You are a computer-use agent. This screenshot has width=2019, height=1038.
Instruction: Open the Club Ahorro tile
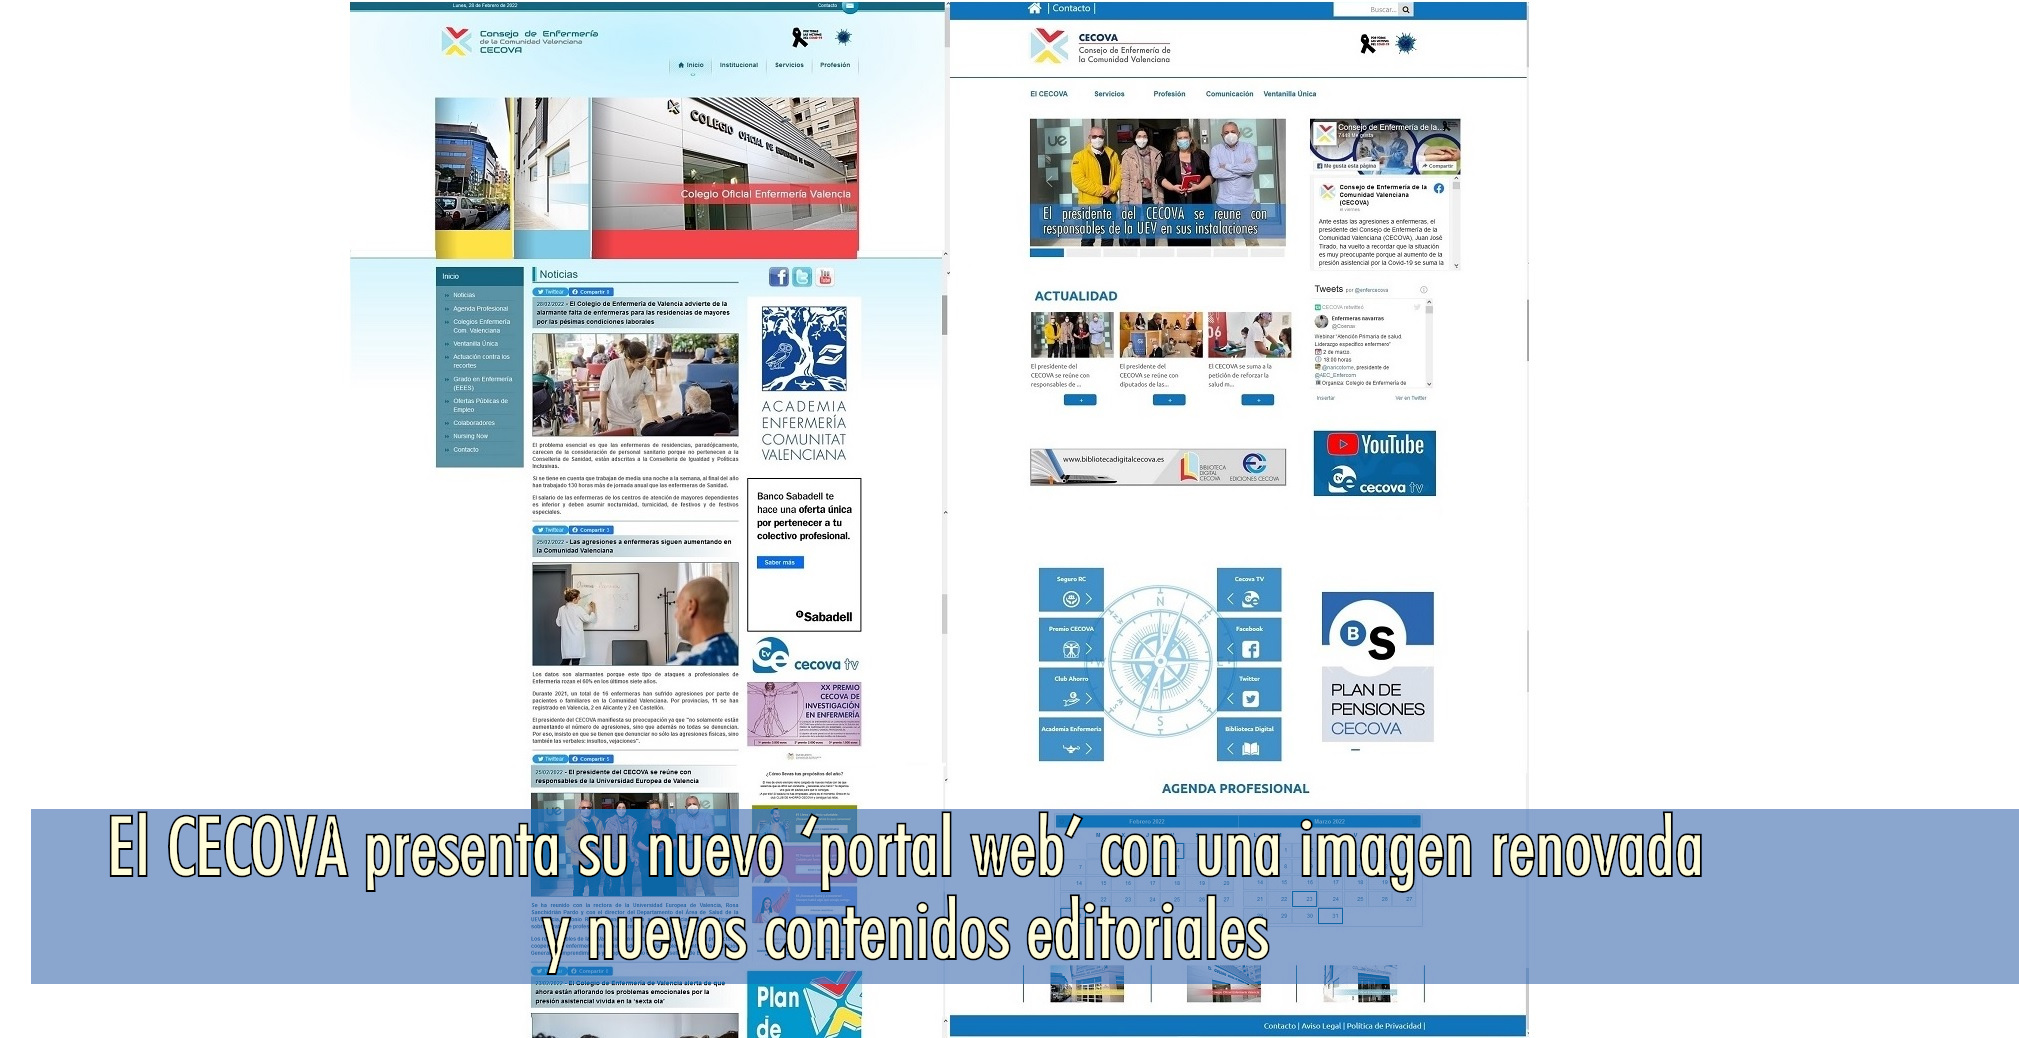(1071, 690)
